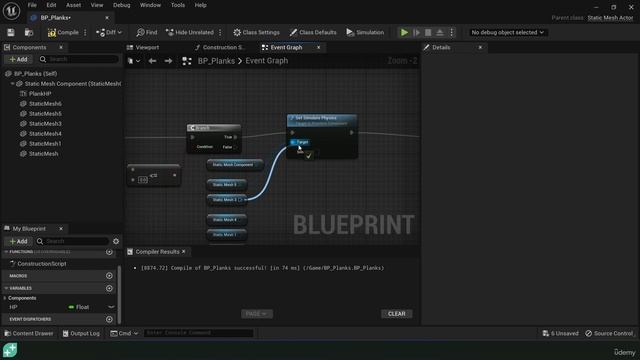The width and height of the screenshot is (640, 360).
Task: Select BP_Planks (Self) in Components tree
Action: click(x=35, y=73)
